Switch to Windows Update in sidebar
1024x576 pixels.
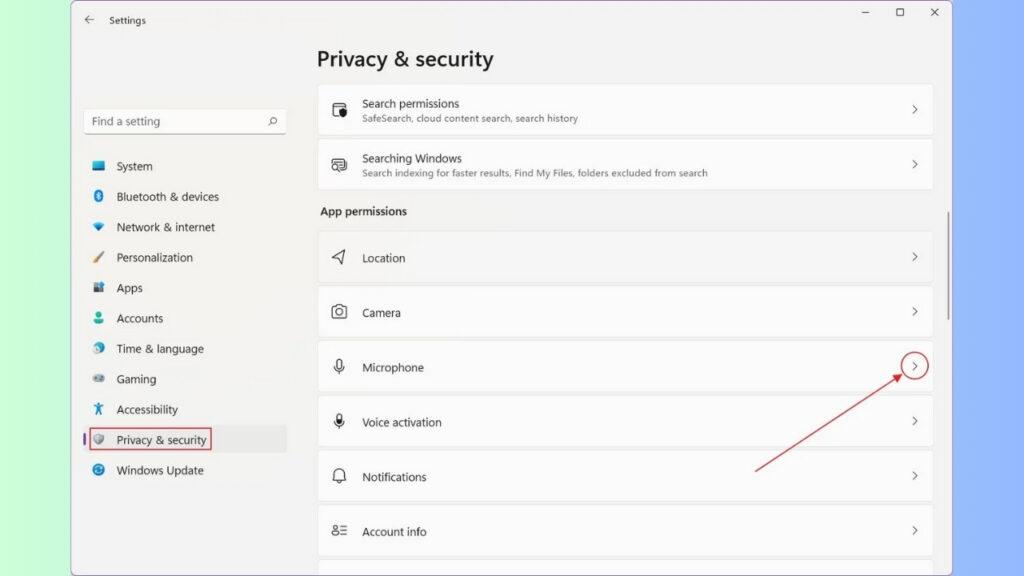coord(160,470)
